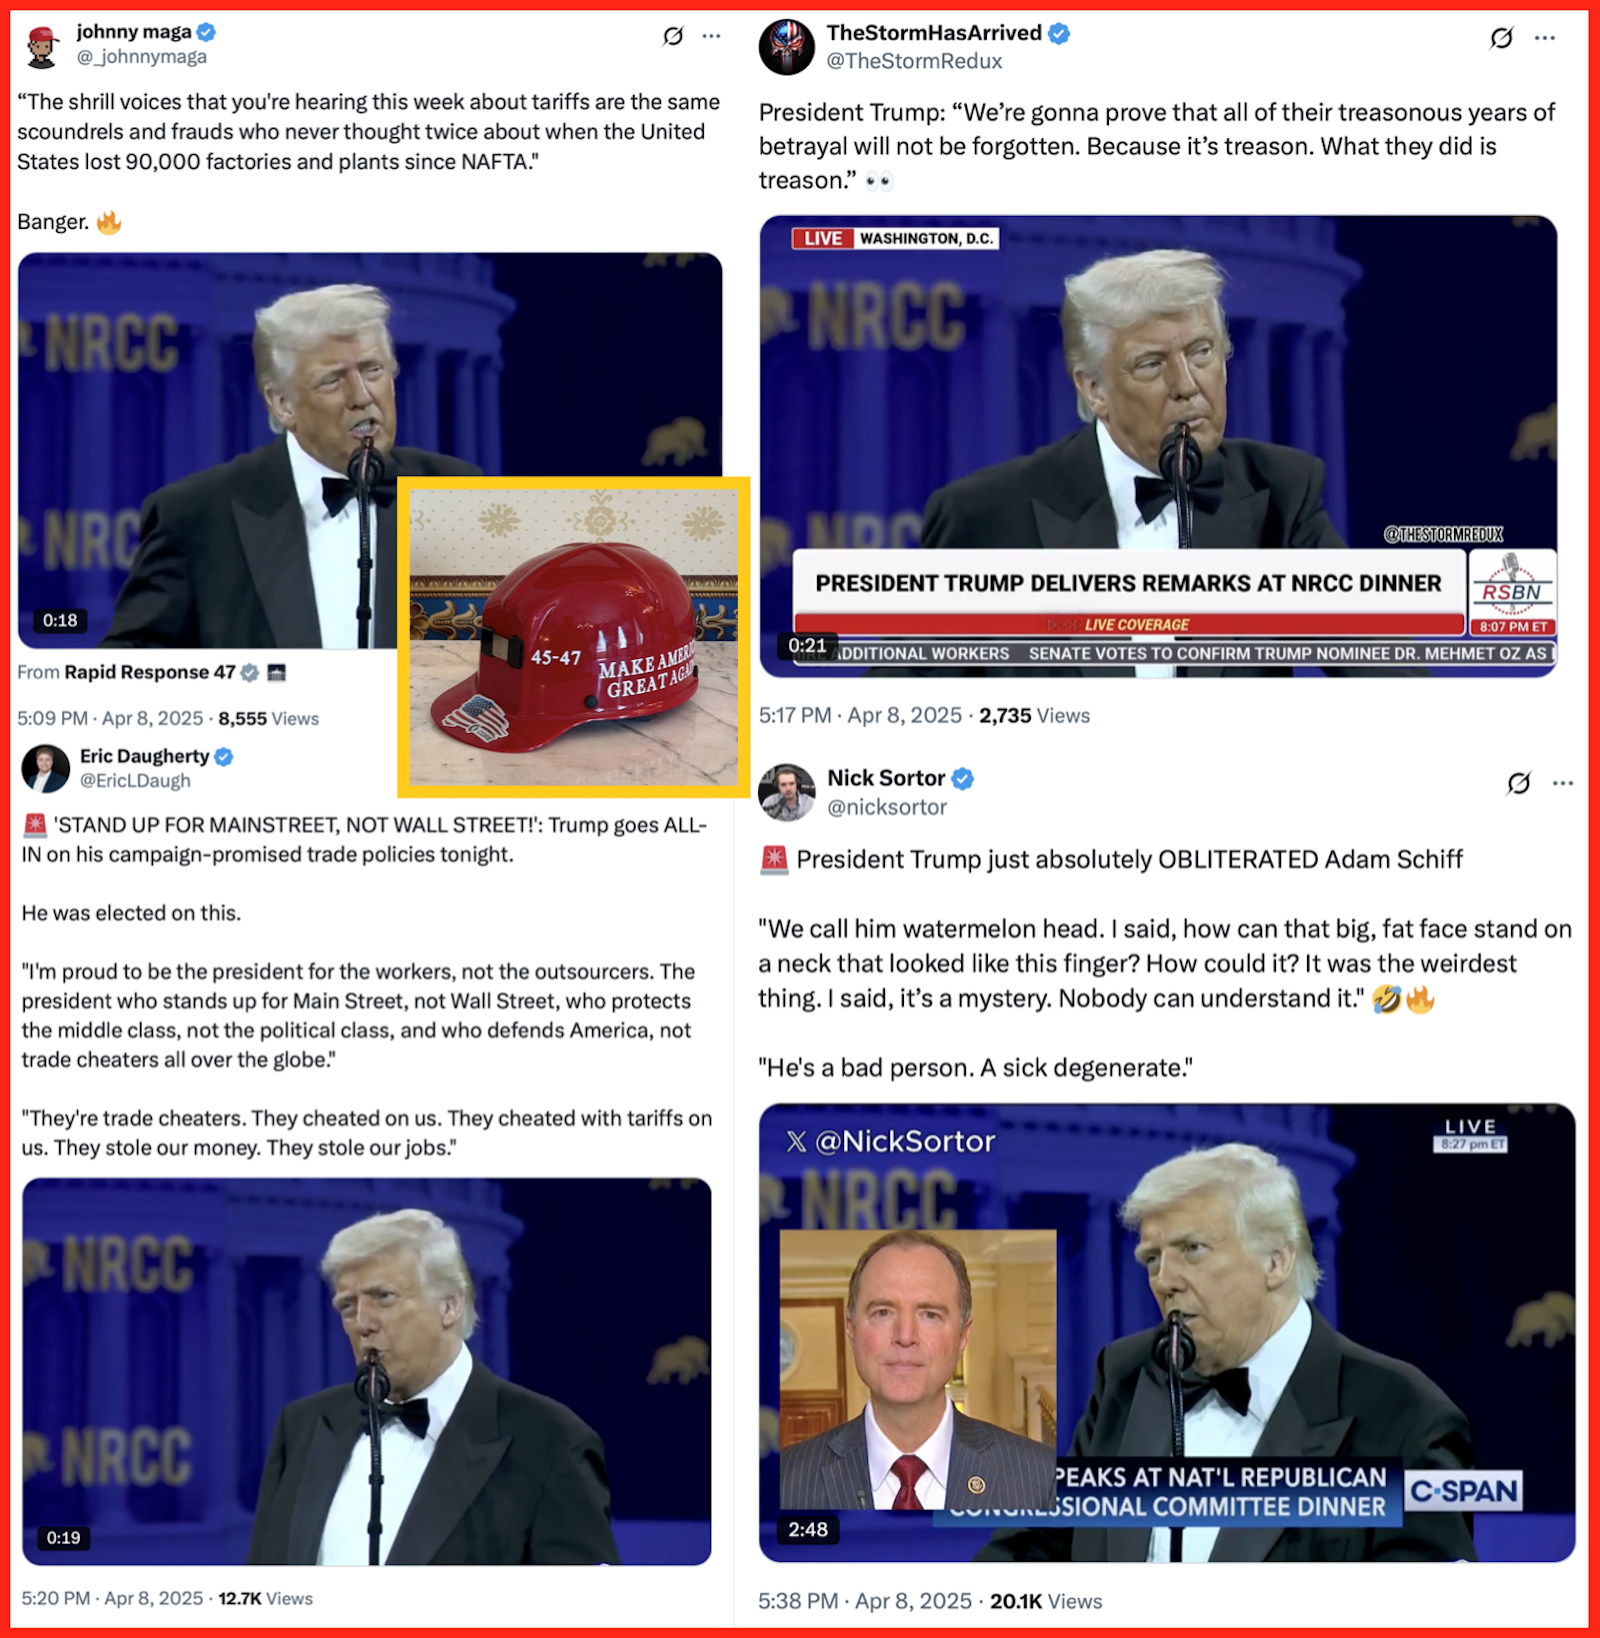Play Eric Daugherty's 0:19 video clip
Screen dimensions: 1600x1638
[x=367, y=1371]
